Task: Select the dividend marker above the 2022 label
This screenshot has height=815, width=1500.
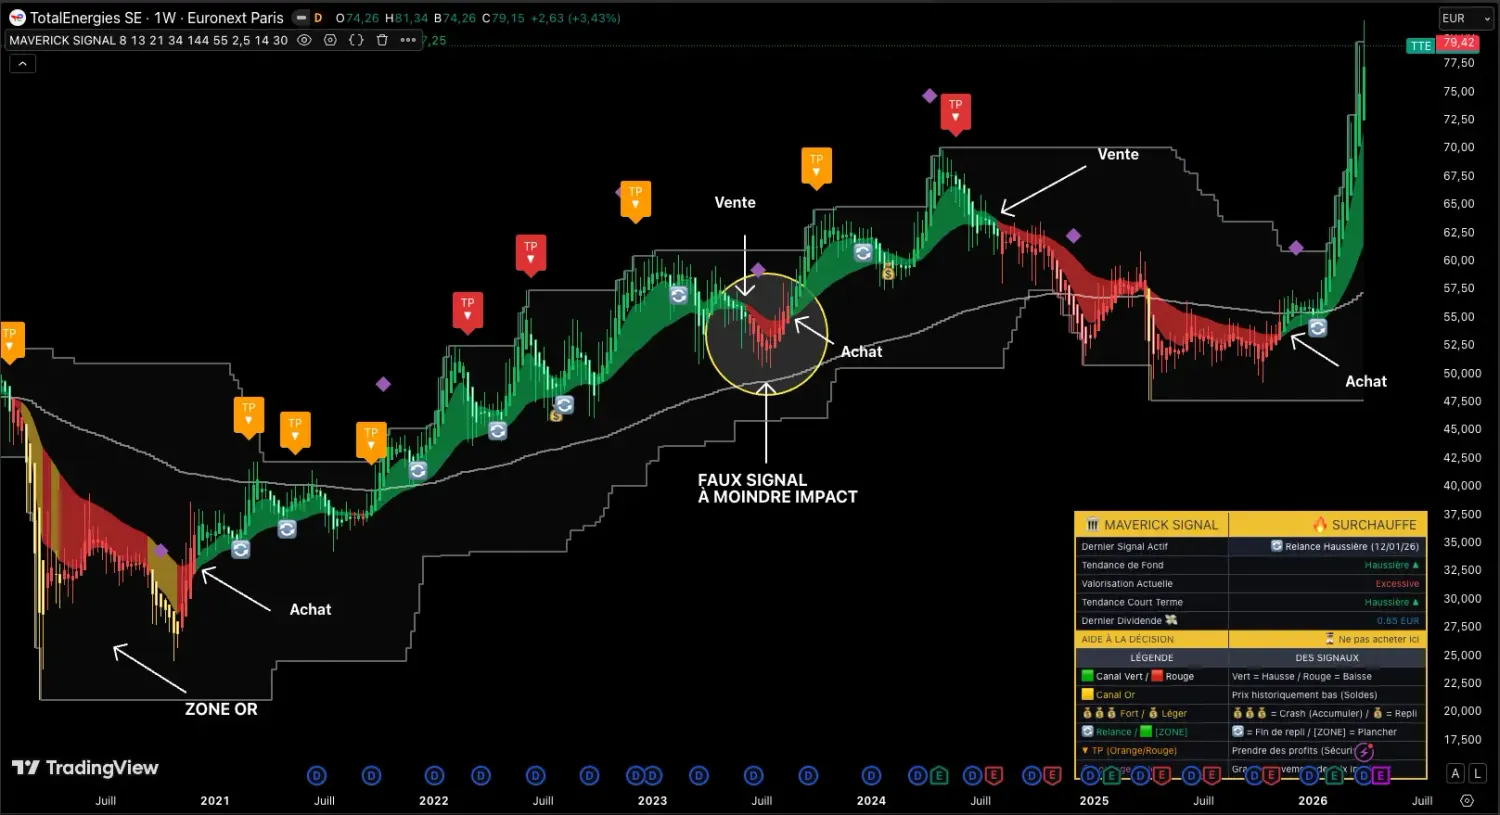Action: tap(434, 775)
